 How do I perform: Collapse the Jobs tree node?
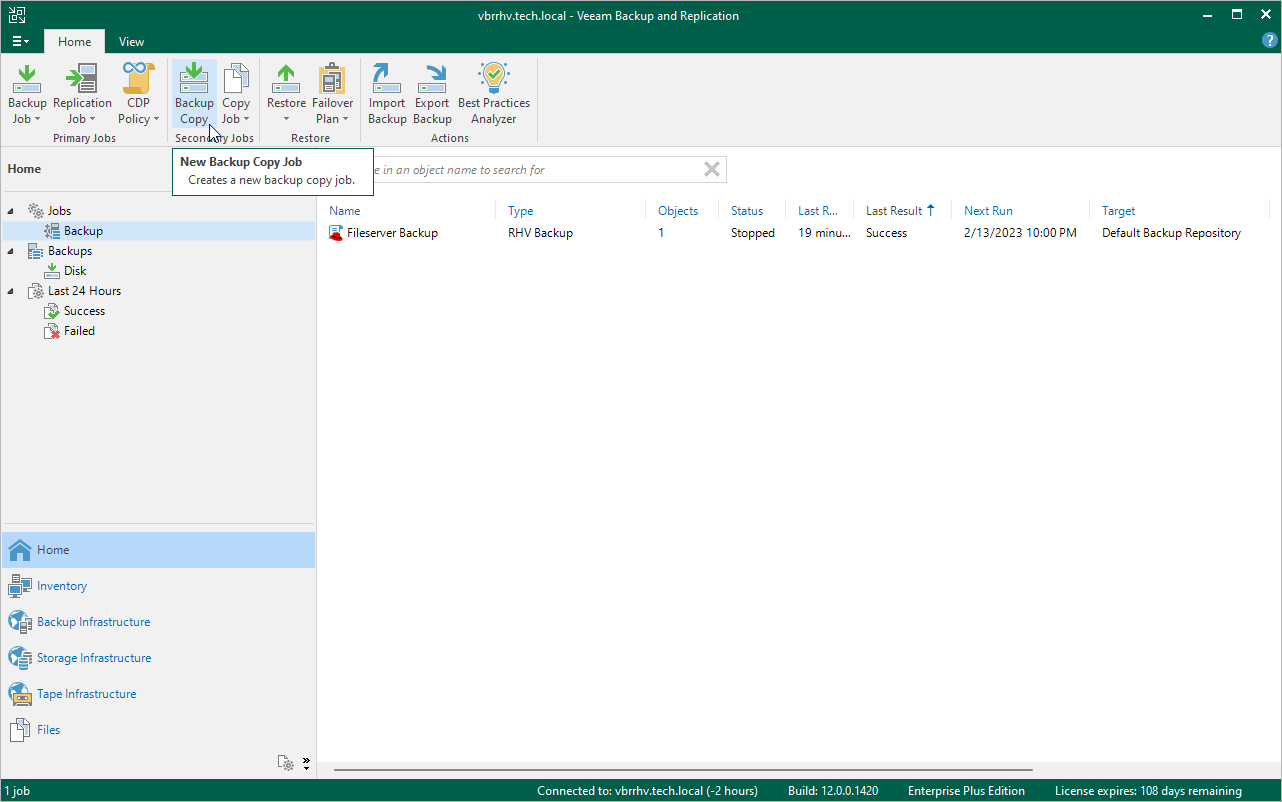pos(11,211)
